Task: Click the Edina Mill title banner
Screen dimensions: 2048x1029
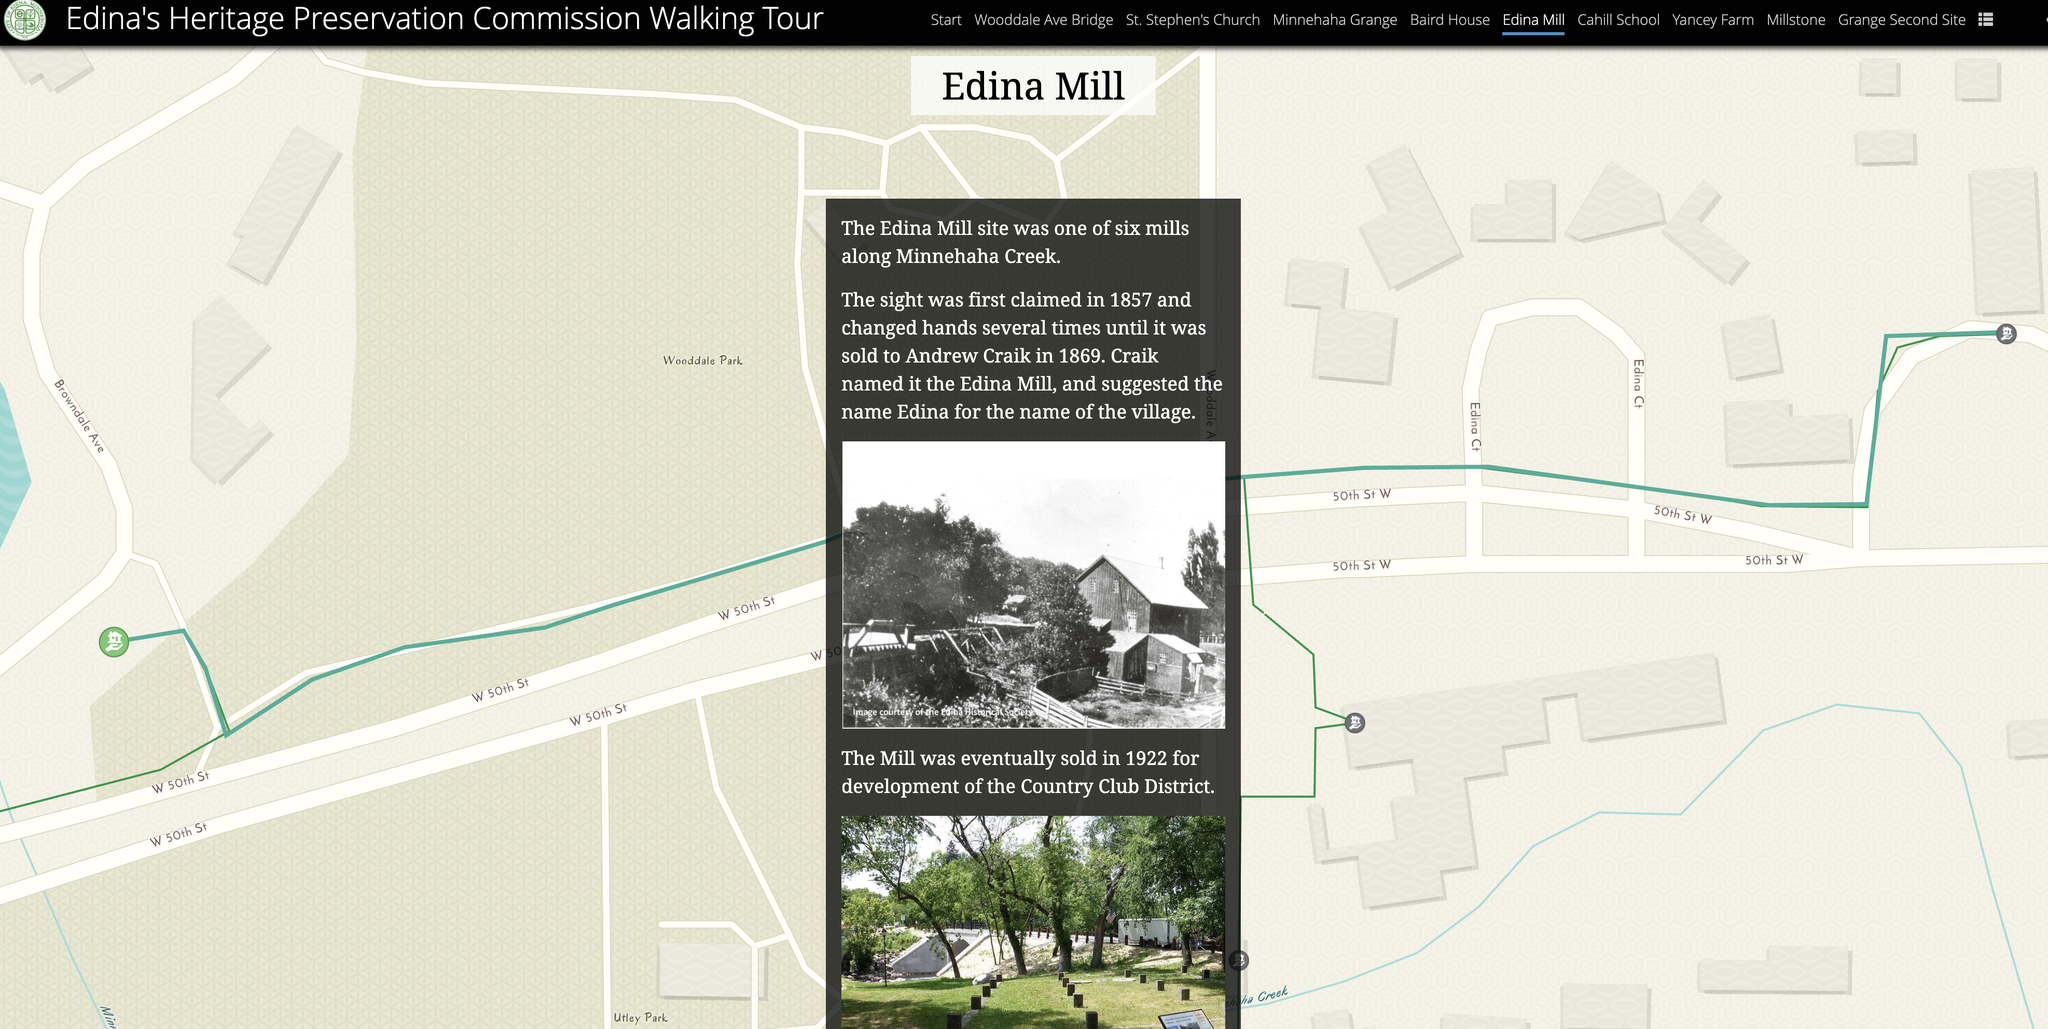Action: point(1032,87)
